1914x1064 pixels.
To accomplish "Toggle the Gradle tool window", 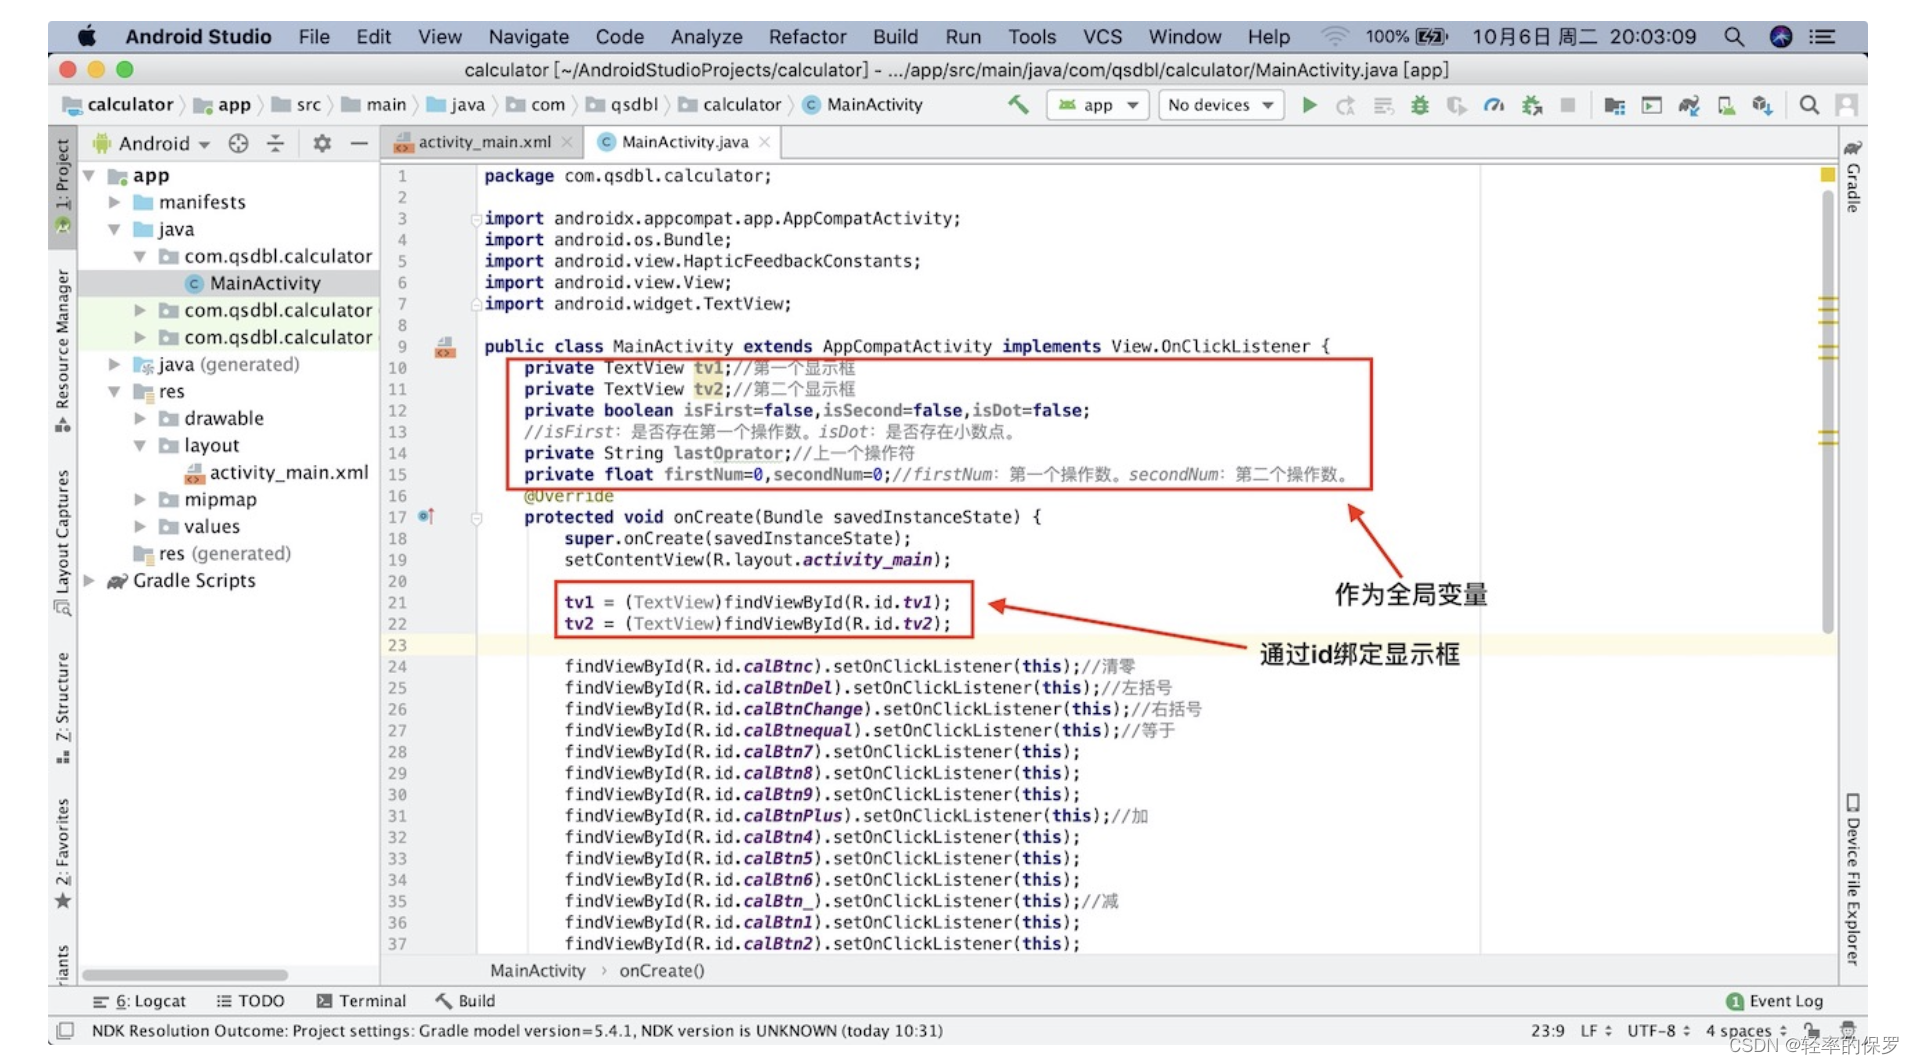I will coord(1853,176).
